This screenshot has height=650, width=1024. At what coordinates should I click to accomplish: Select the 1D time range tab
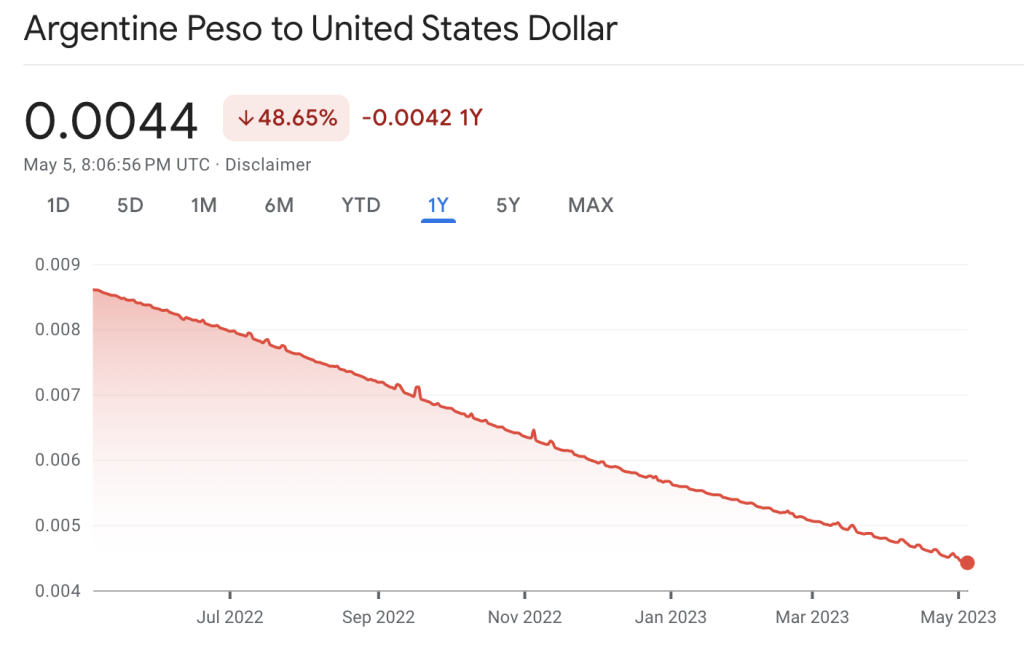pyautogui.click(x=58, y=206)
